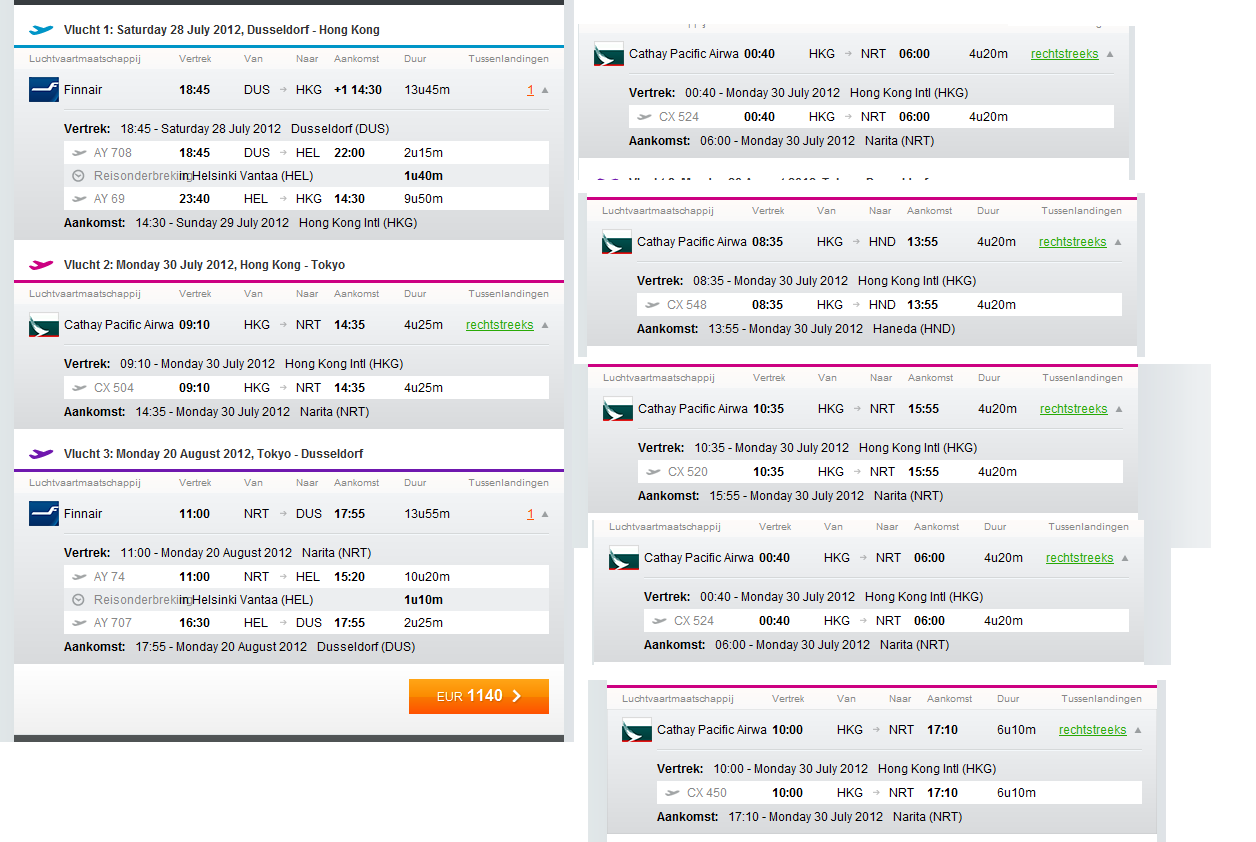The height and width of the screenshot is (842, 1256).
Task: Collapse the triangle beside rechtstreeks on 08:35 row
Action: tap(1118, 242)
